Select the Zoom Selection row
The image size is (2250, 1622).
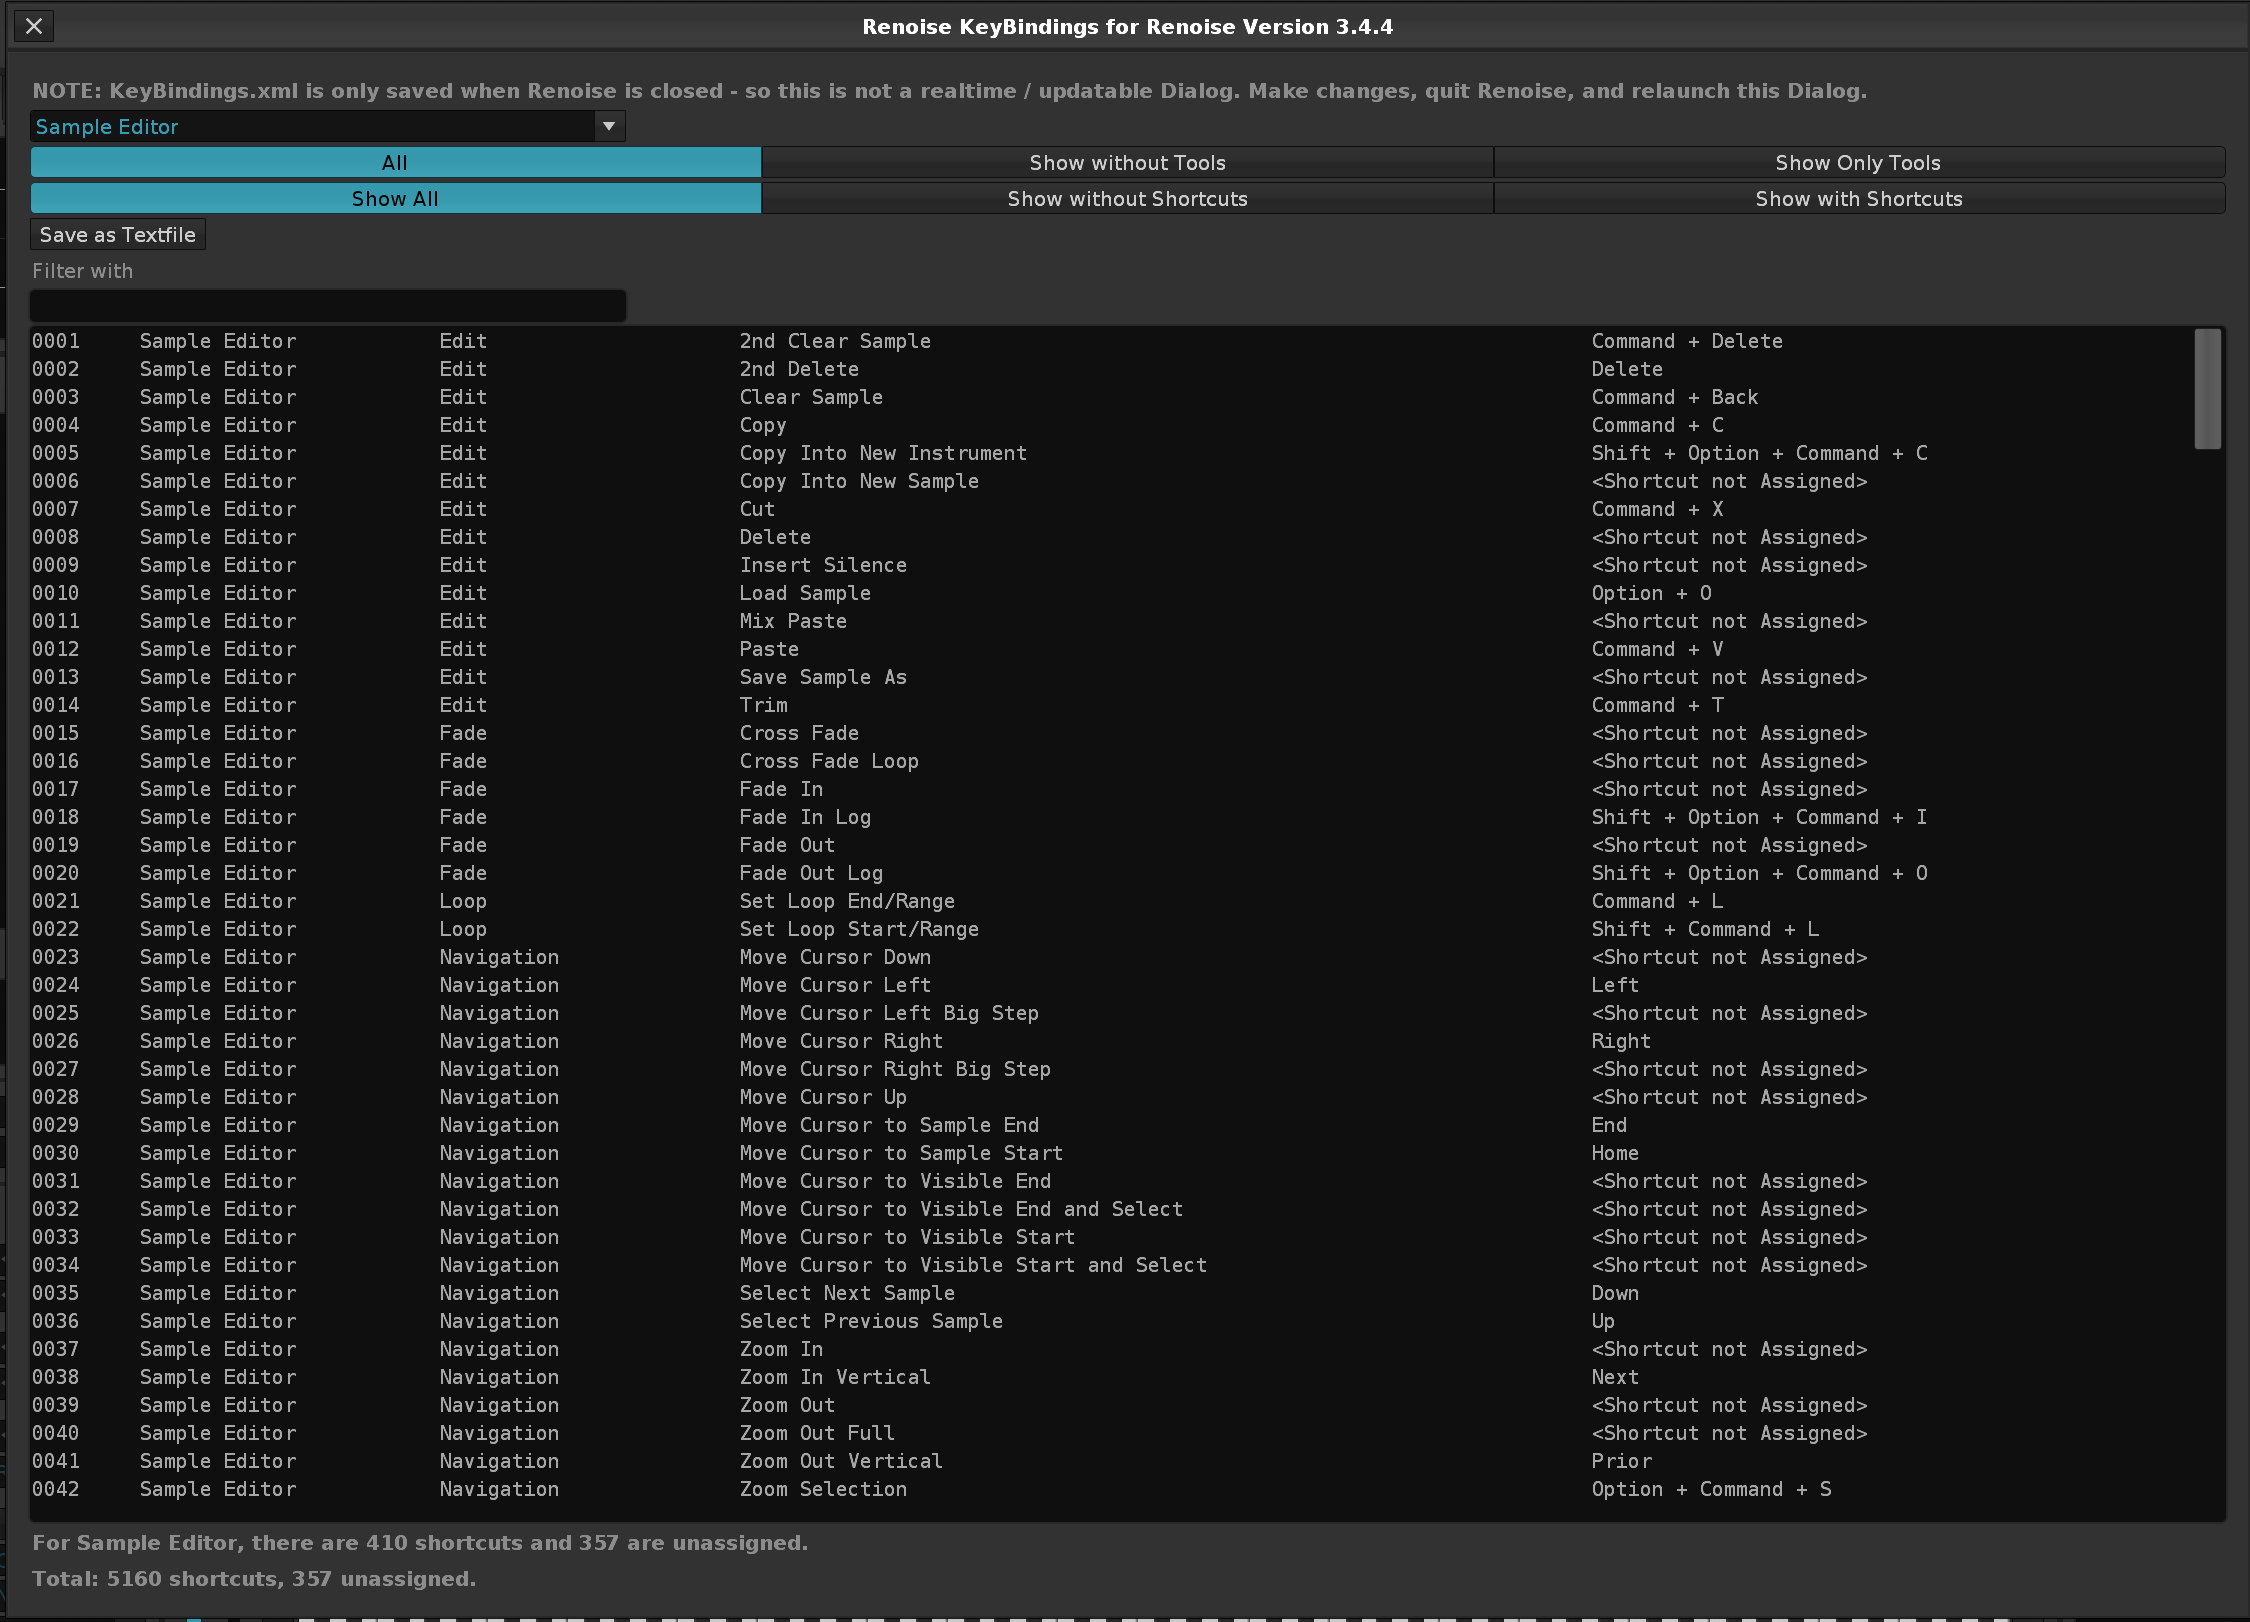[822, 1489]
